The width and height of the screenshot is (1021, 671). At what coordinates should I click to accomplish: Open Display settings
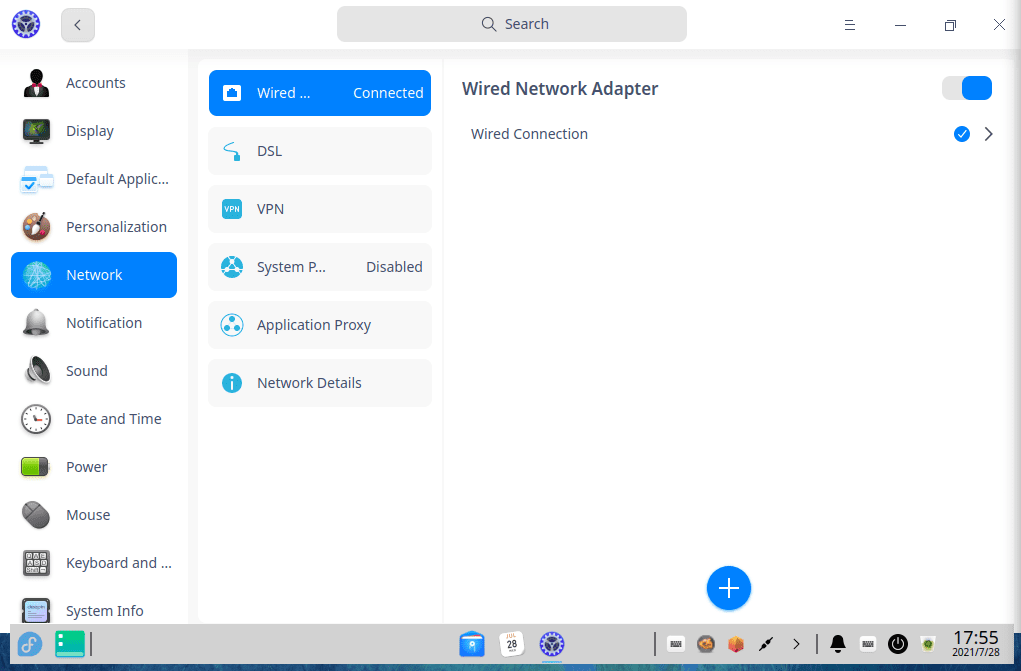pos(94,131)
